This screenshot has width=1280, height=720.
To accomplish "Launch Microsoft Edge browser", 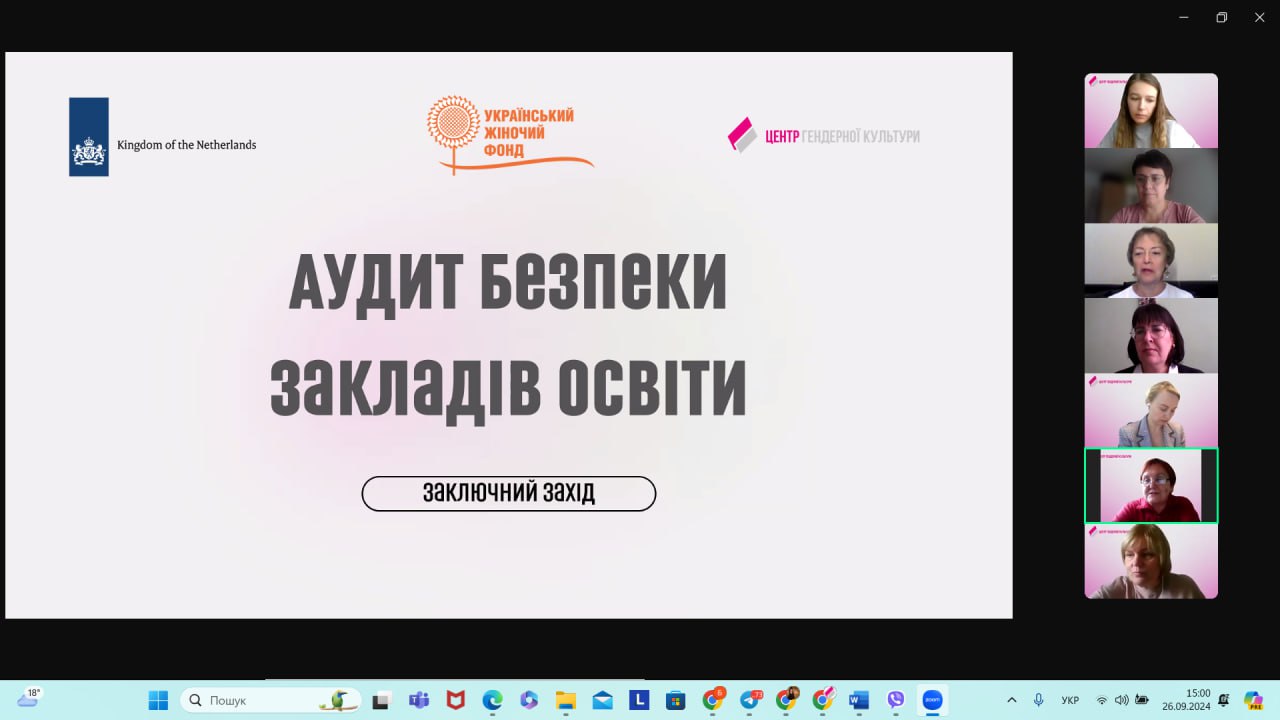I will coord(492,700).
